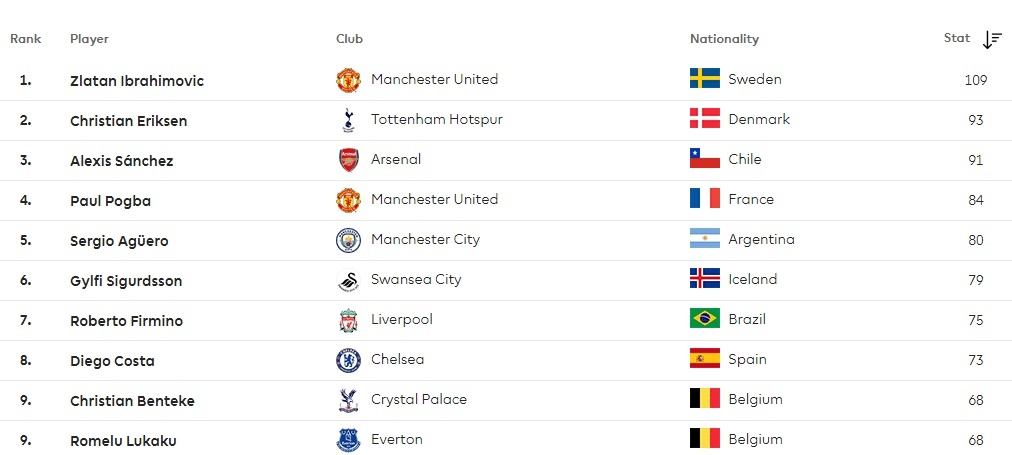Click the Liverpool club crest icon

coord(348,320)
